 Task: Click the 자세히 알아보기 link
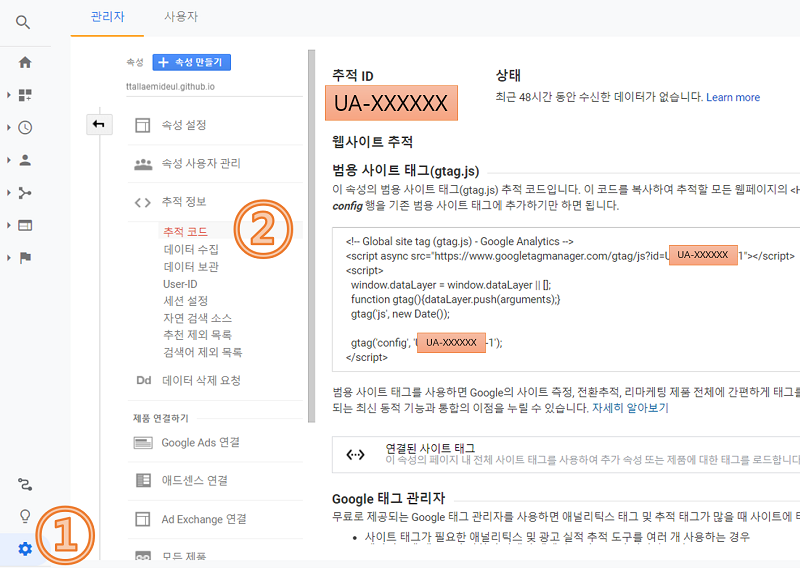pos(630,408)
